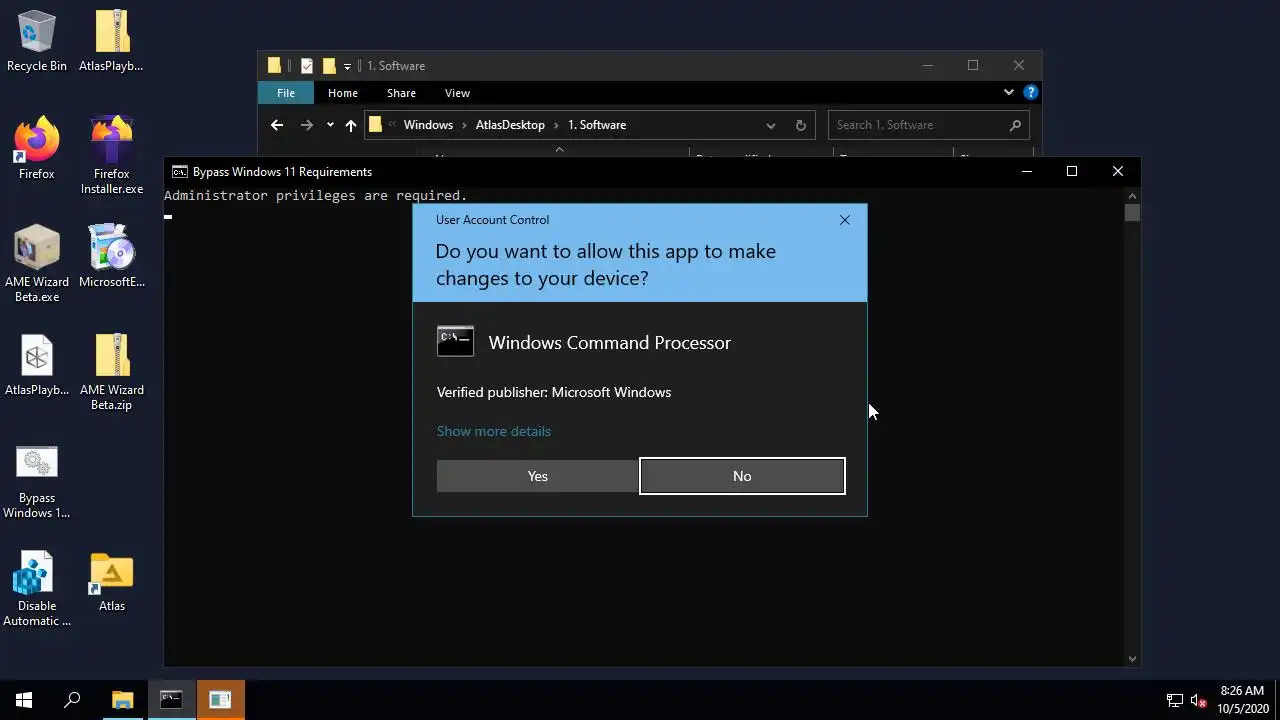
Task: Click No in User Account Control
Action: pyautogui.click(x=742, y=476)
